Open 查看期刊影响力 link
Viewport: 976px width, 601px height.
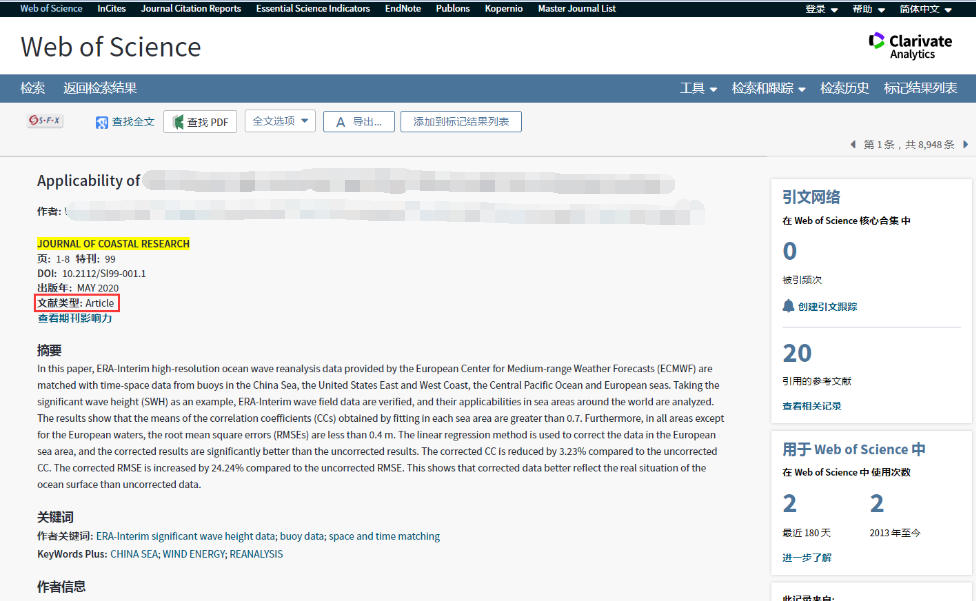tap(75, 318)
